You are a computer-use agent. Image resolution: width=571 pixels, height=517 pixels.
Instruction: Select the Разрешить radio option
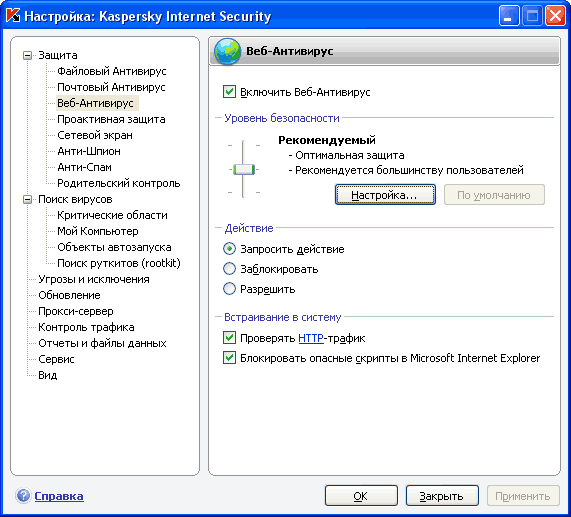coord(229,289)
